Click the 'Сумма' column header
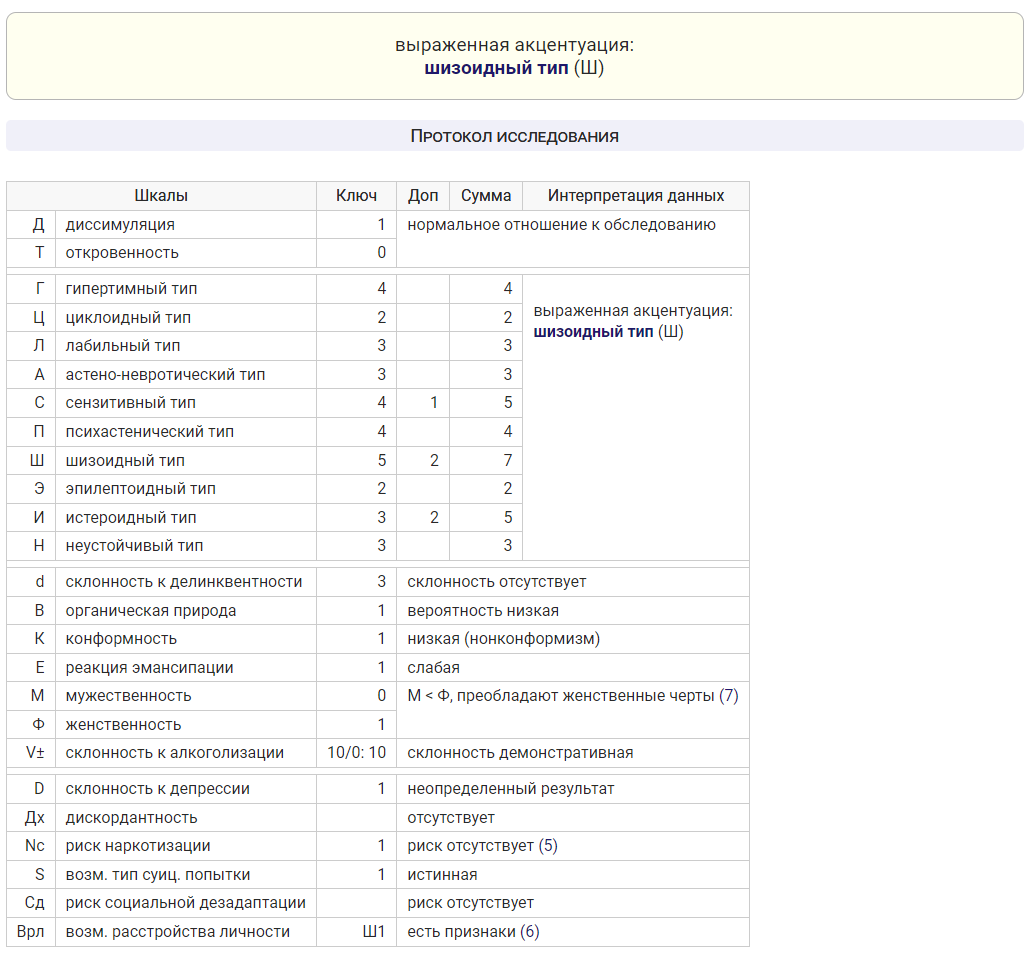 [485, 196]
